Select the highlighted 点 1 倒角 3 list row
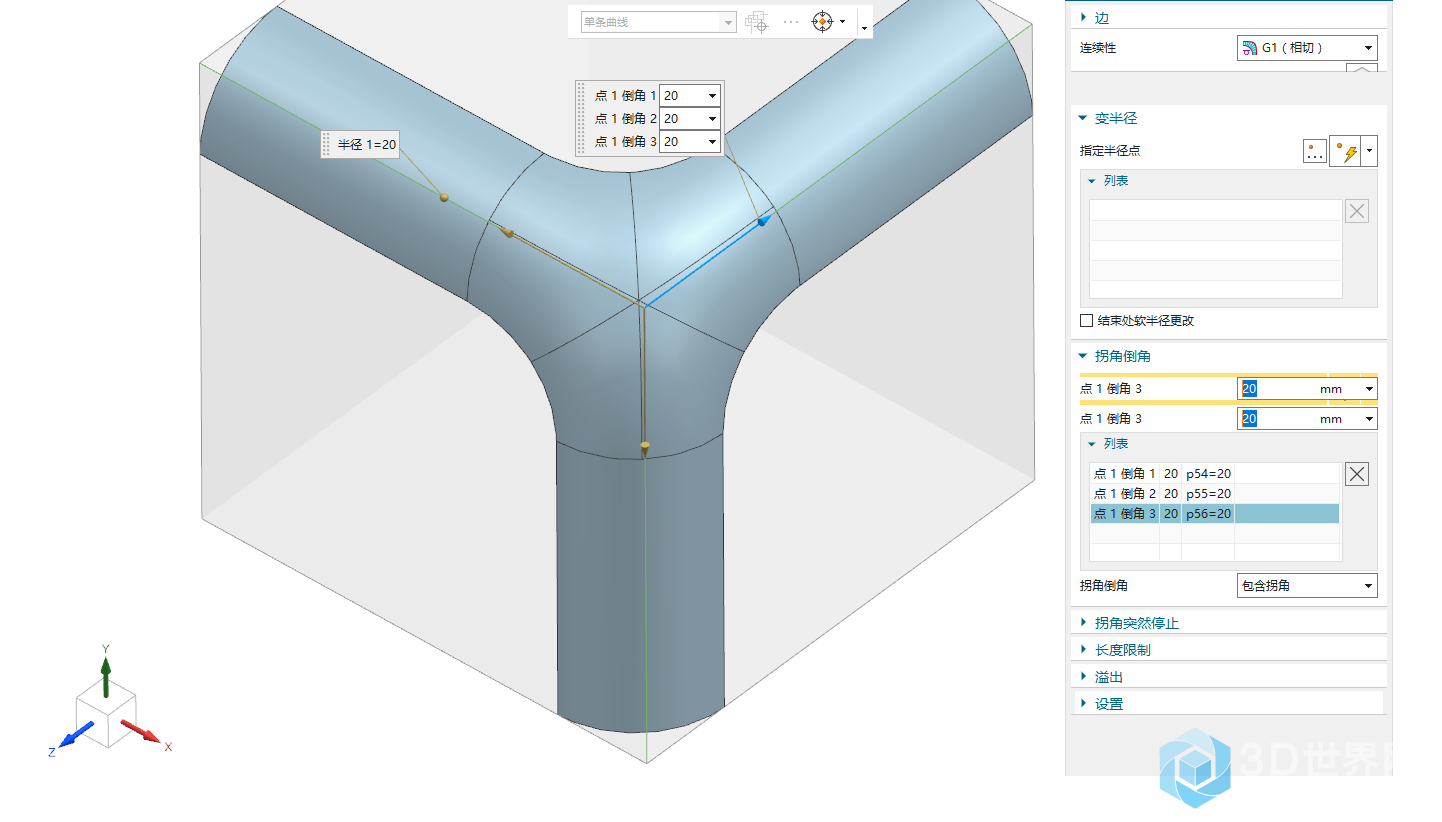Viewport: 1442px width, 822px height. coord(1215,514)
